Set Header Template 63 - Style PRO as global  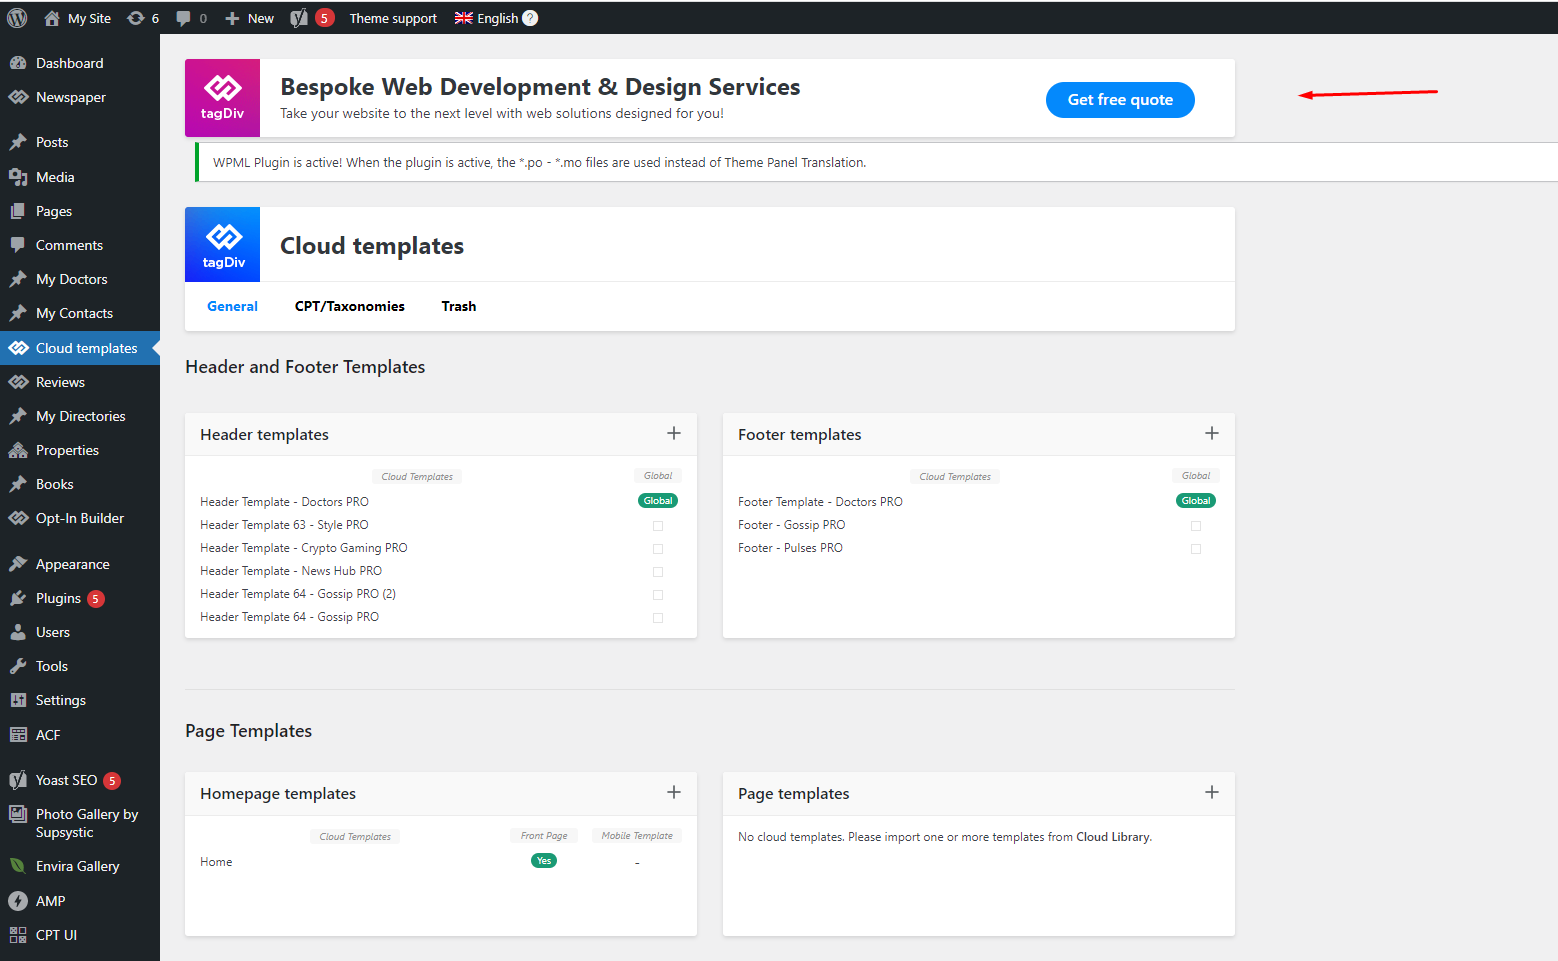(658, 526)
